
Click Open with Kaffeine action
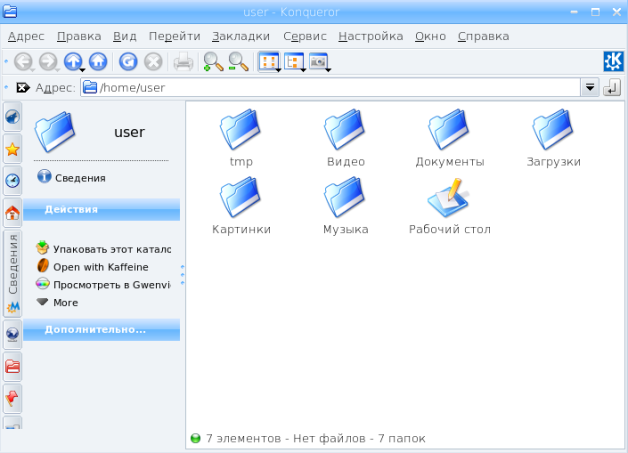coord(100,267)
